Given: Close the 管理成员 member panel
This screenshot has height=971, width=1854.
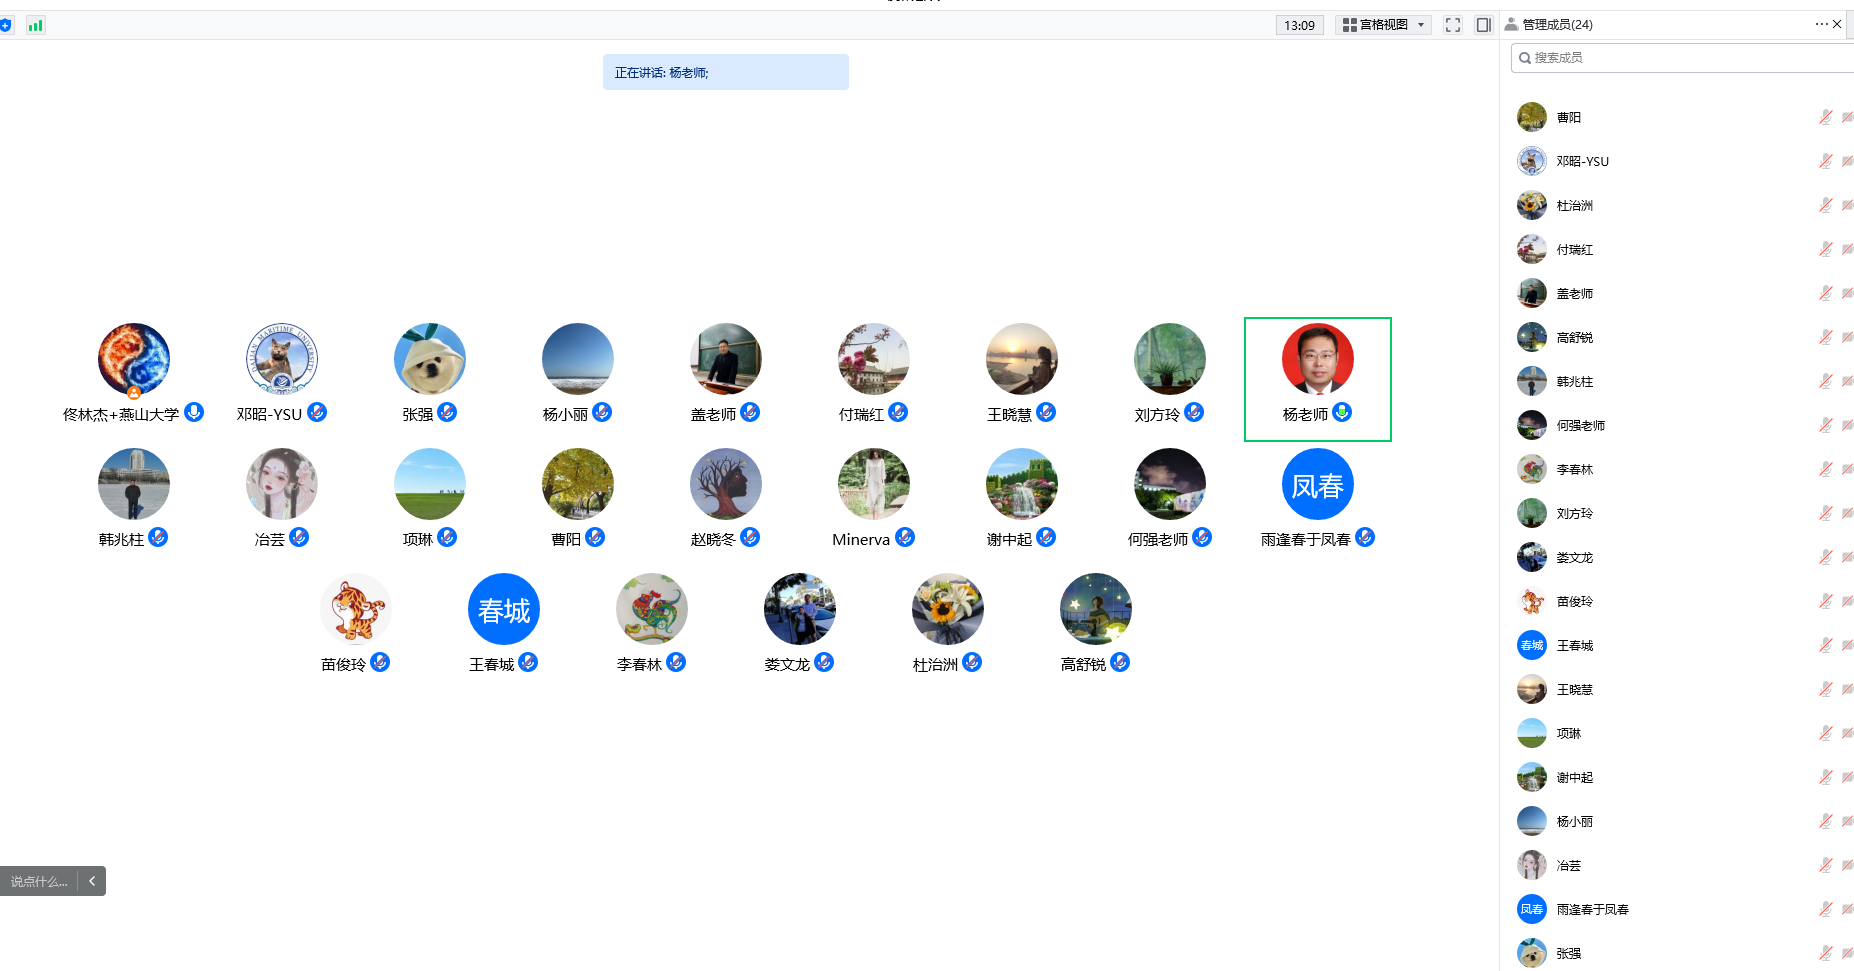Looking at the screenshot, I should click(1837, 24).
